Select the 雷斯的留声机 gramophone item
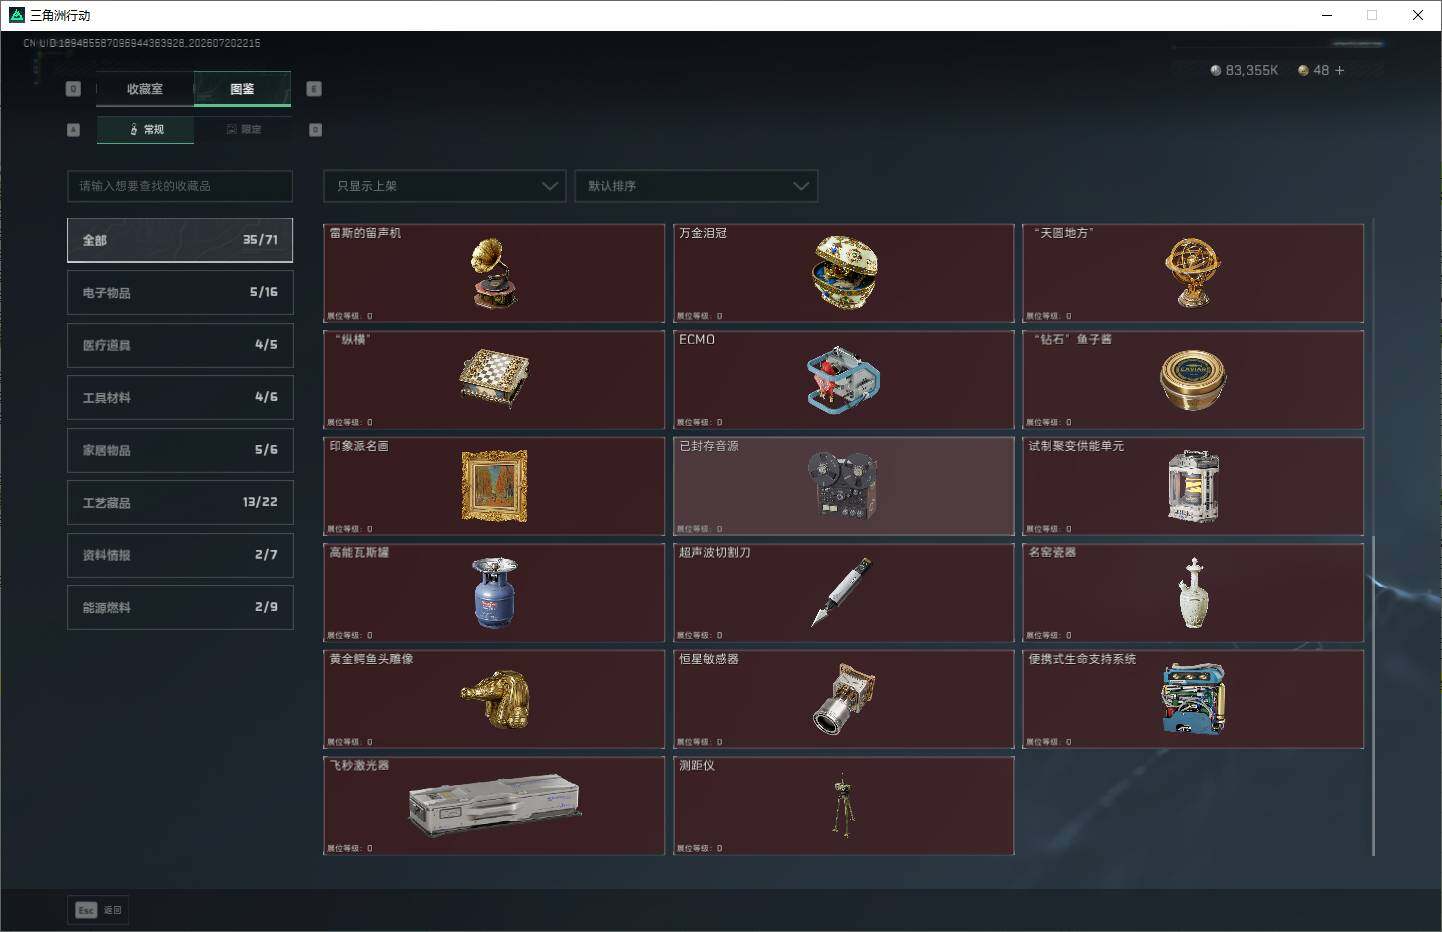This screenshot has height=932, width=1442. 494,273
